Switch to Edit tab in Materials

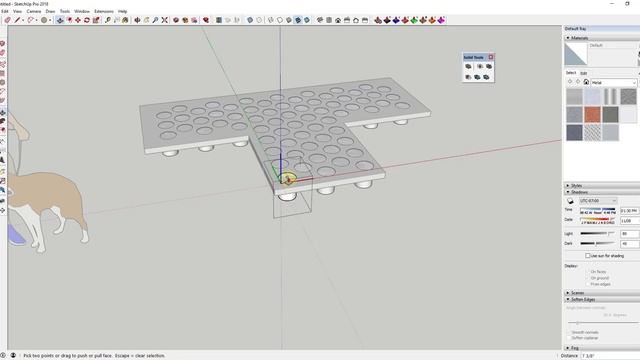(x=584, y=73)
